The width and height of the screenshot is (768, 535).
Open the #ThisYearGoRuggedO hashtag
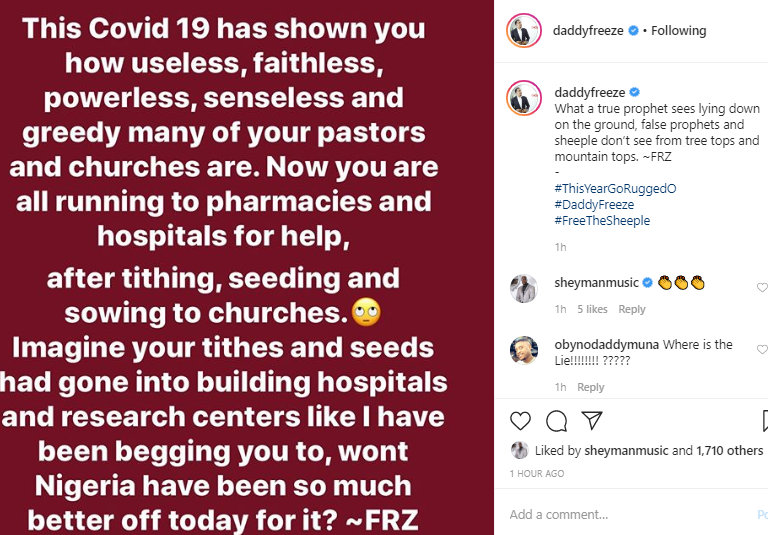(x=615, y=189)
